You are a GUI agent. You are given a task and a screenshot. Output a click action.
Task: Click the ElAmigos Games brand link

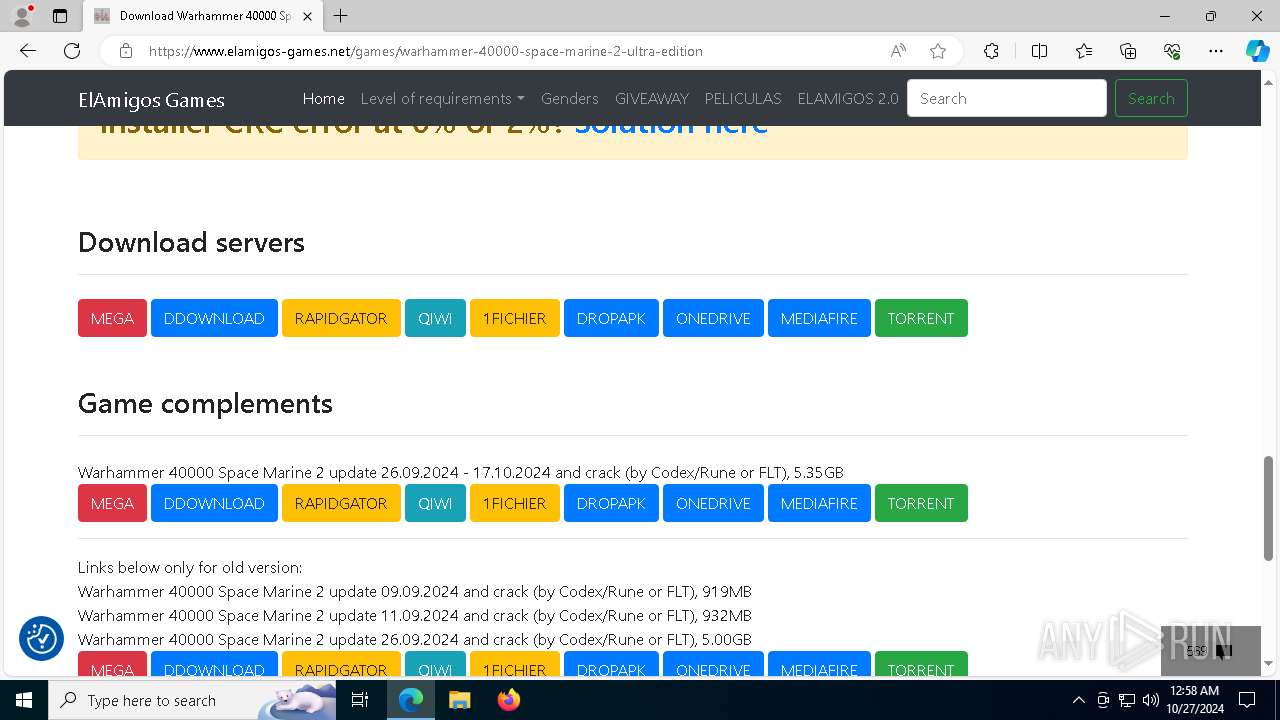point(151,99)
